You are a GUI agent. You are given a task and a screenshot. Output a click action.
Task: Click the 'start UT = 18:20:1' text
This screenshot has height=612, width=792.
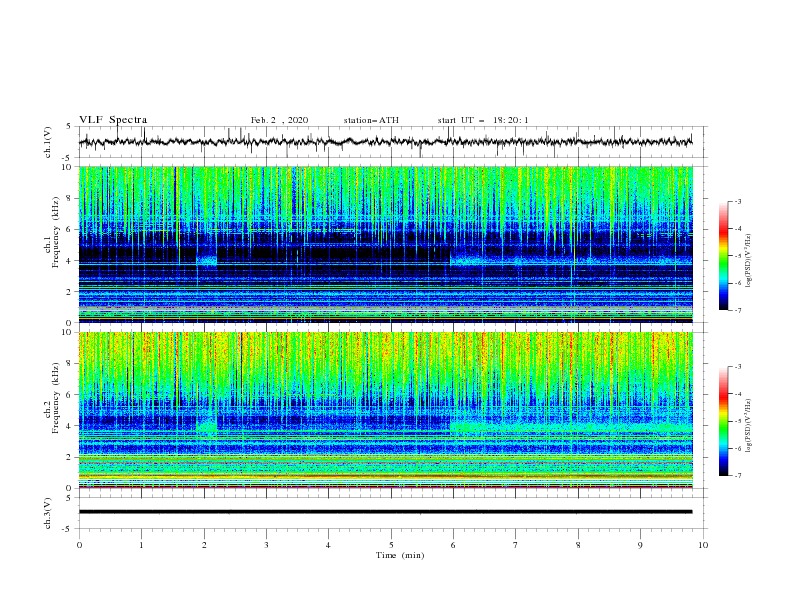point(483,120)
